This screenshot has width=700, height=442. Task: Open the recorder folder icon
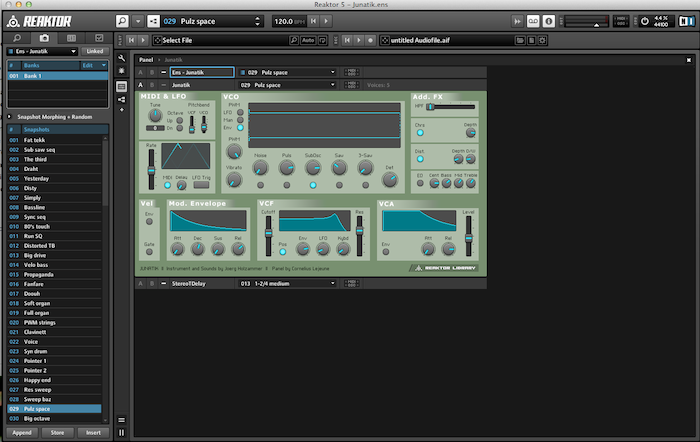tap(520, 40)
